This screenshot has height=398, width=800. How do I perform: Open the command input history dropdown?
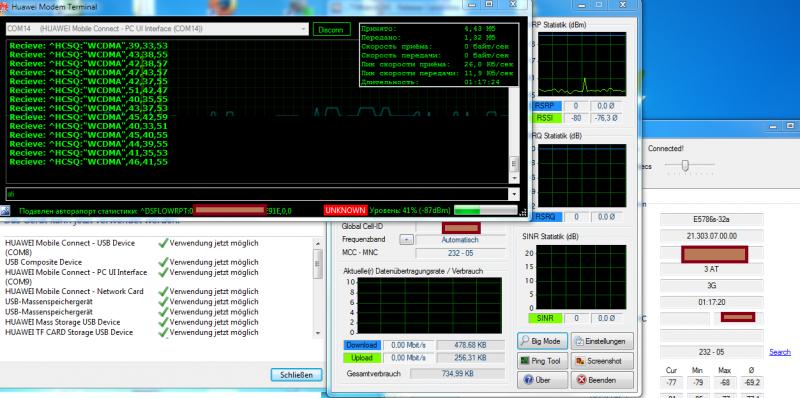point(514,194)
